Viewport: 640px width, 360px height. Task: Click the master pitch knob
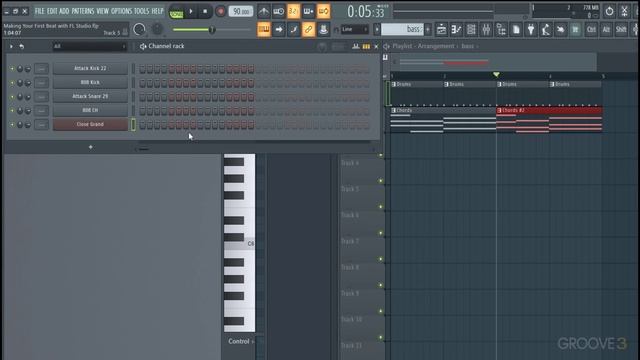pos(157,29)
